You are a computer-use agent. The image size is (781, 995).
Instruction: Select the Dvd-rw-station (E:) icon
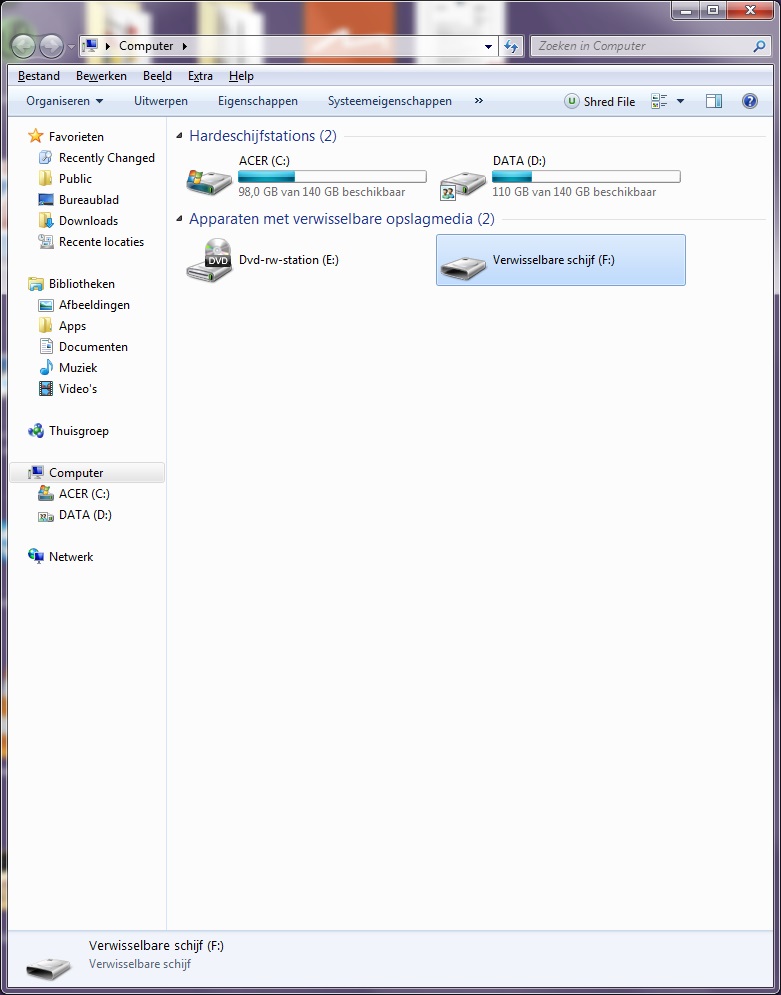(x=209, y=260)
